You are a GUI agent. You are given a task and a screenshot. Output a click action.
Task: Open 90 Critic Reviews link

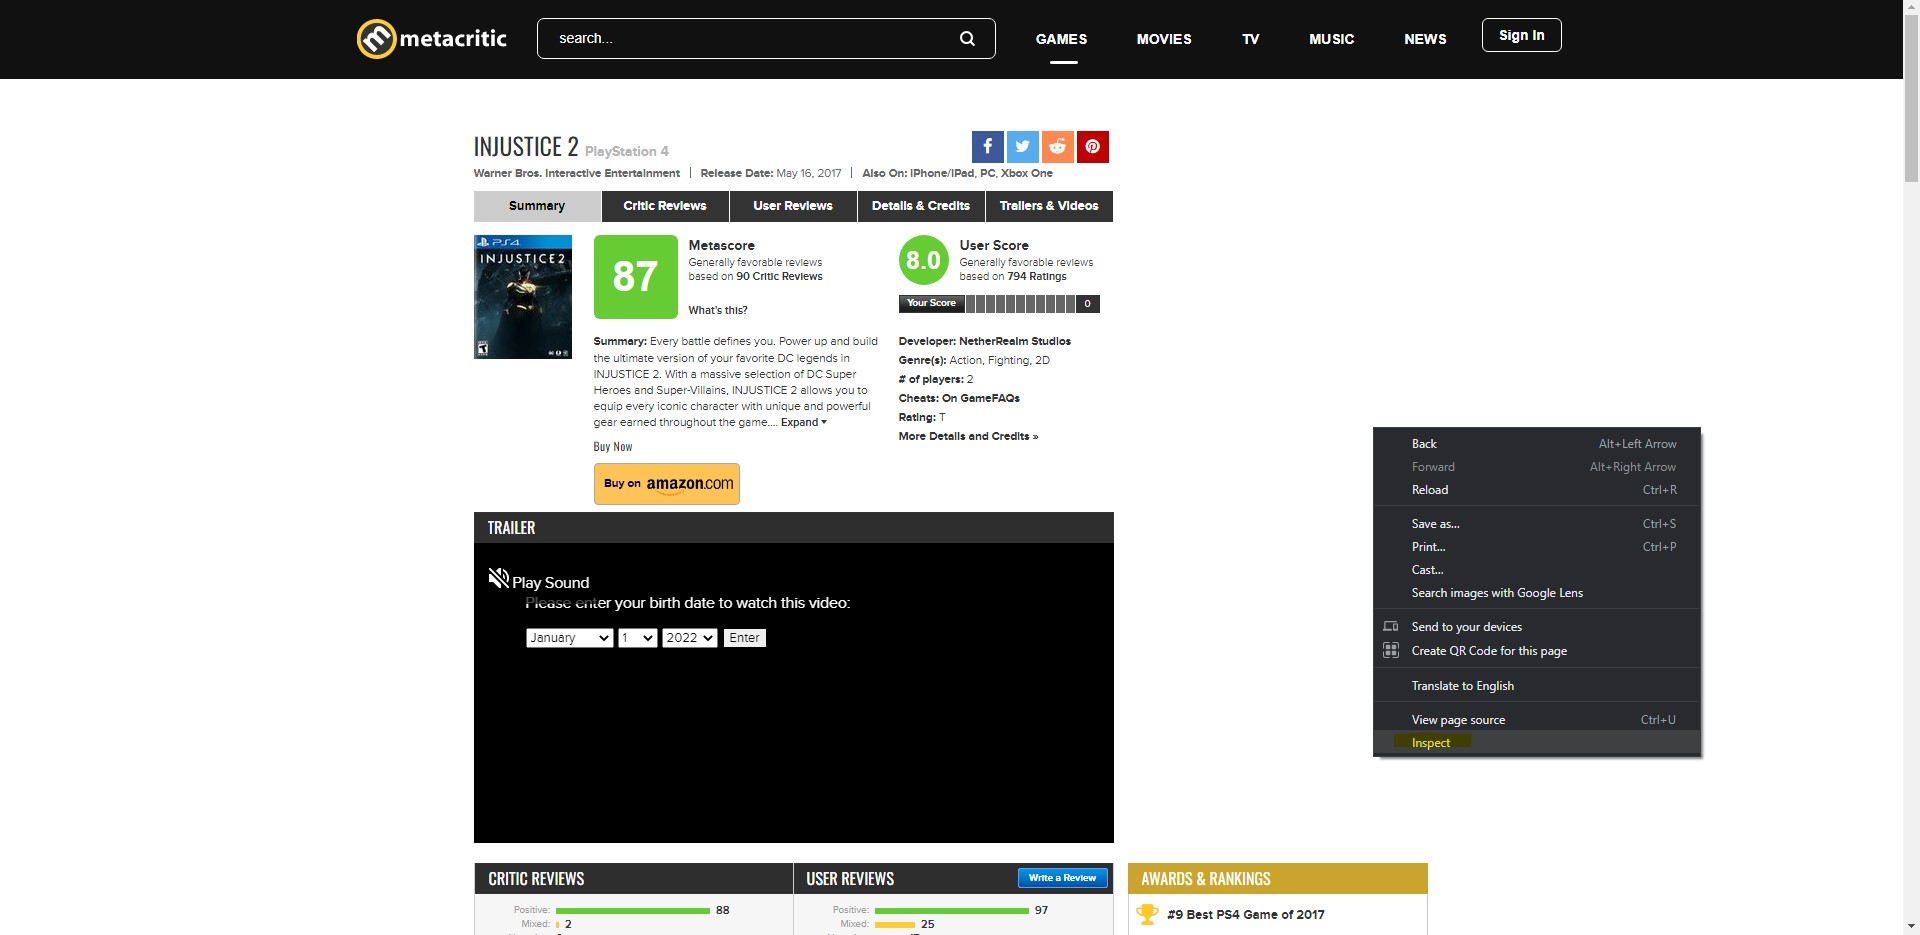tap(779, 277)
